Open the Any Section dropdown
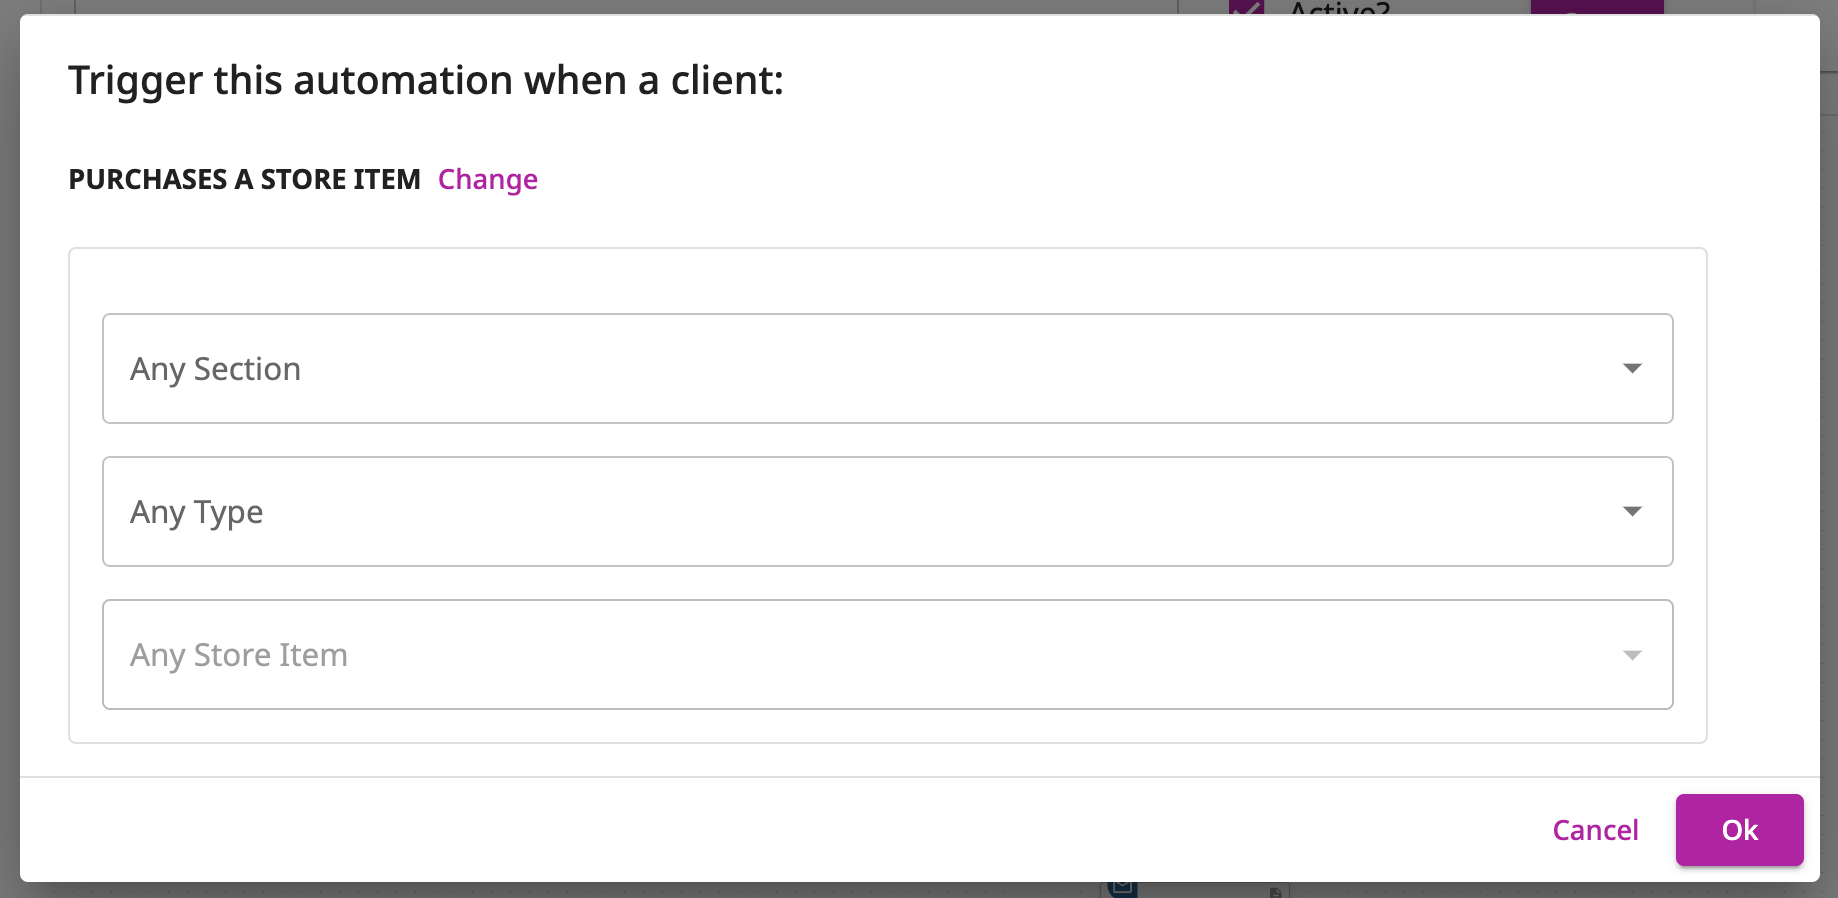Image resolution: width=1838 pixels, height=898 pixels. coord(887,368)
